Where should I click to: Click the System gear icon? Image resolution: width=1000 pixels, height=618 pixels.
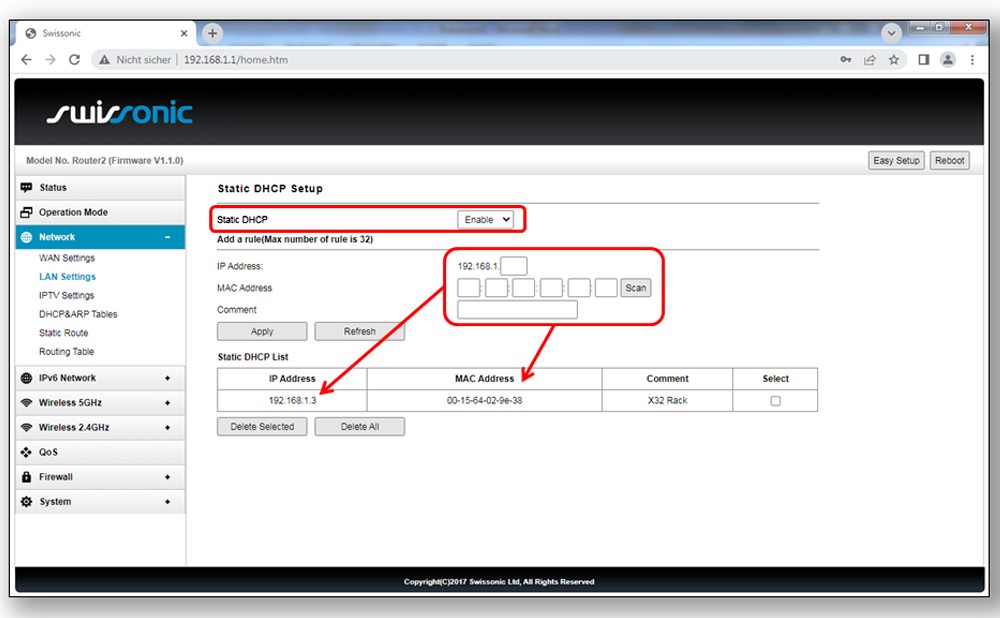point(27,502)
